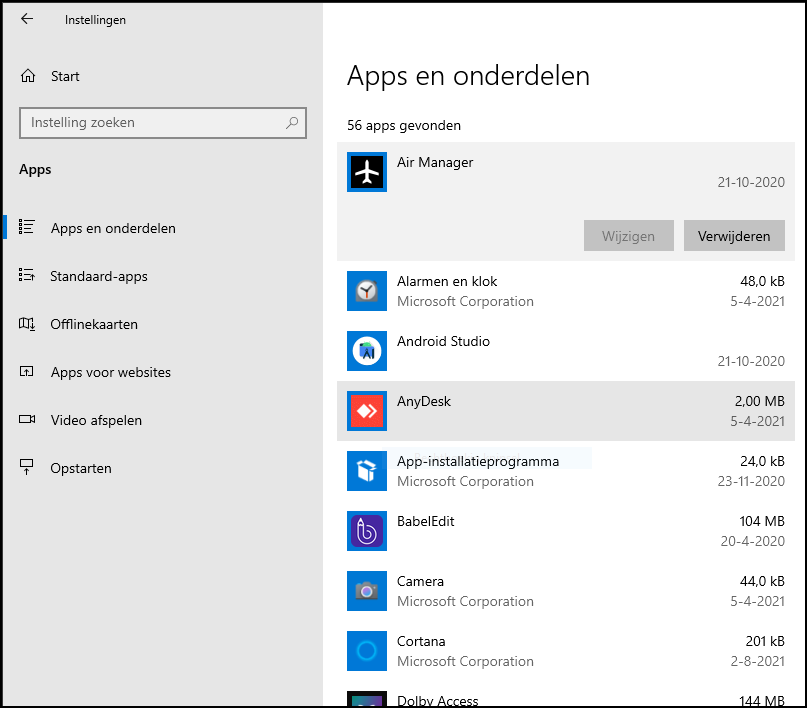Click the 56 apps gevonden text
The height and width of the screenshot is (708, 807).
coord(404,126)
